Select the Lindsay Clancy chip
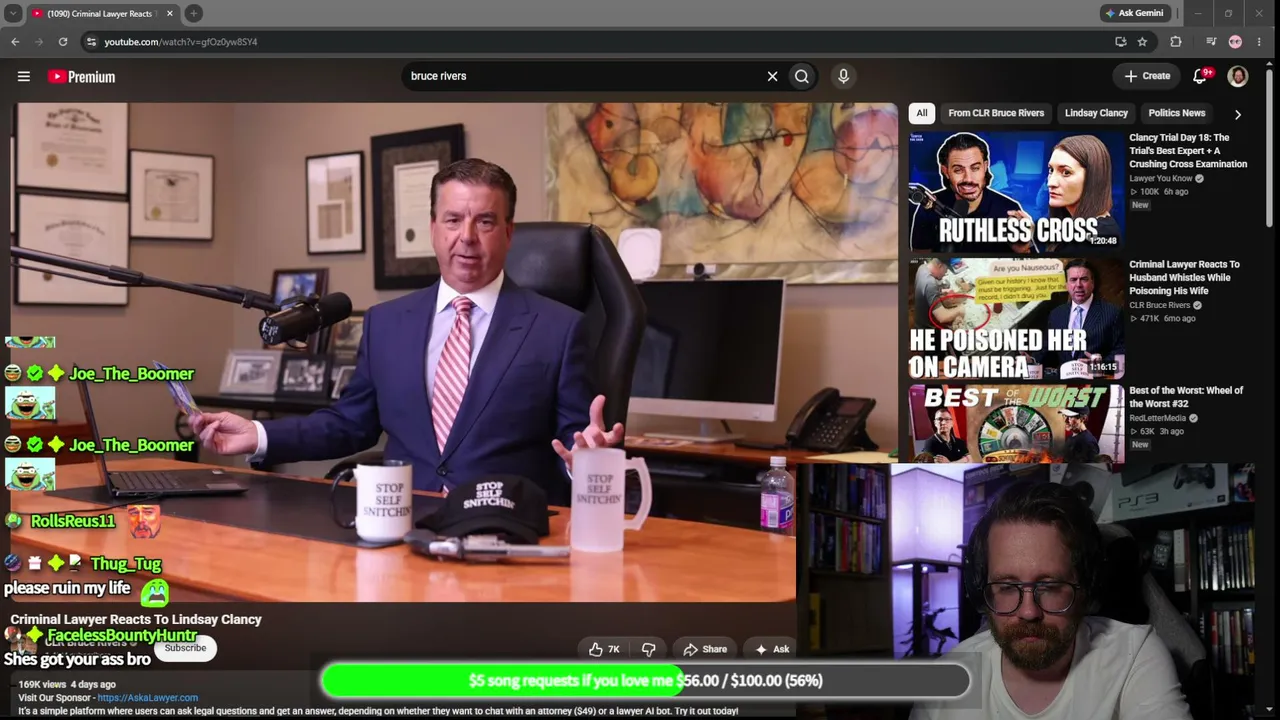The width and height of the screenshot is (1280, 720). click(1096, 113)
